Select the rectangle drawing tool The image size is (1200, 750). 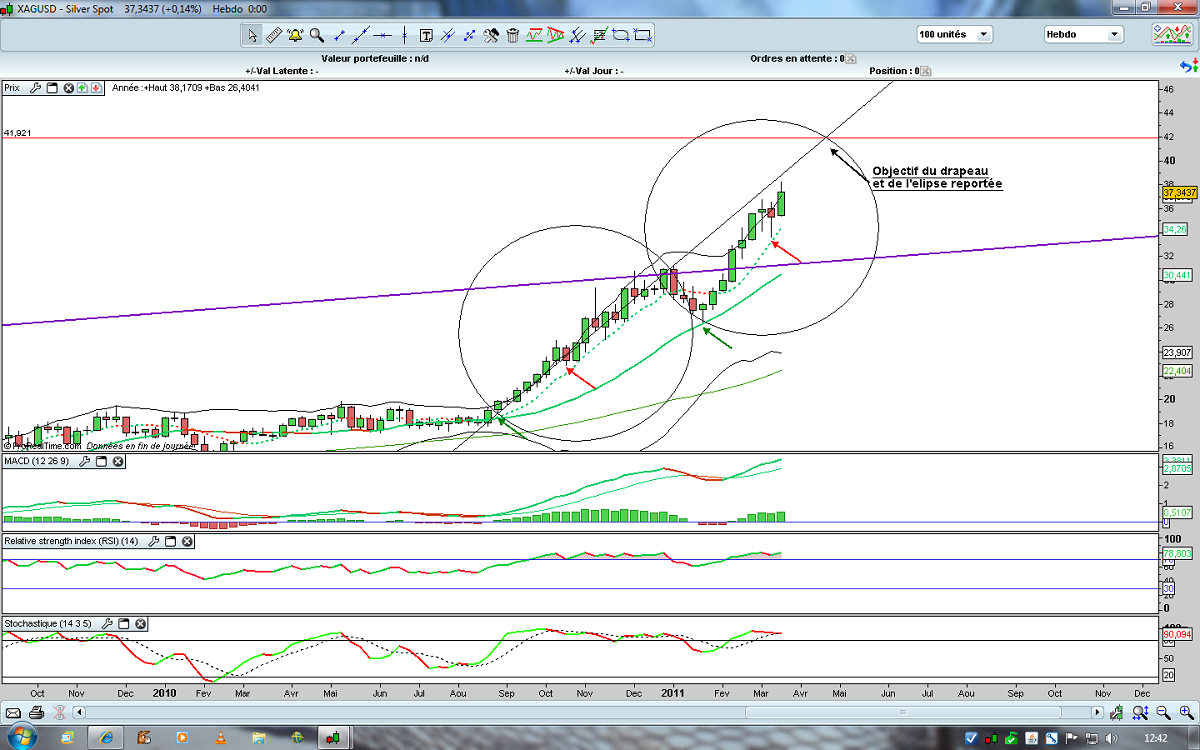pos(643,35)
